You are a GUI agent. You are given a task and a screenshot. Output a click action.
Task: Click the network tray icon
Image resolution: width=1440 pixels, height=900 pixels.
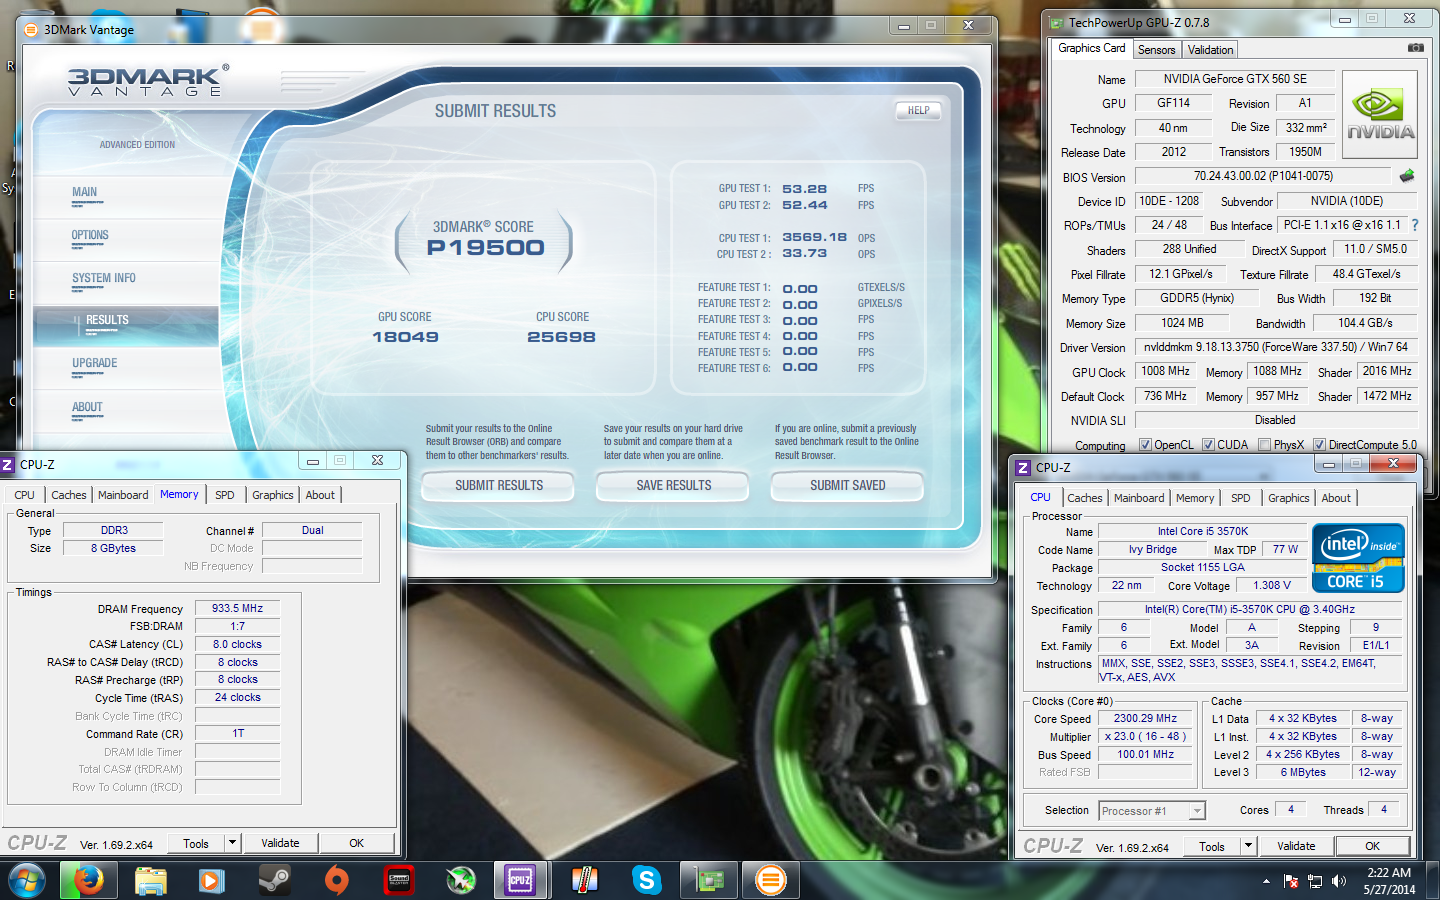point(1314,881)
